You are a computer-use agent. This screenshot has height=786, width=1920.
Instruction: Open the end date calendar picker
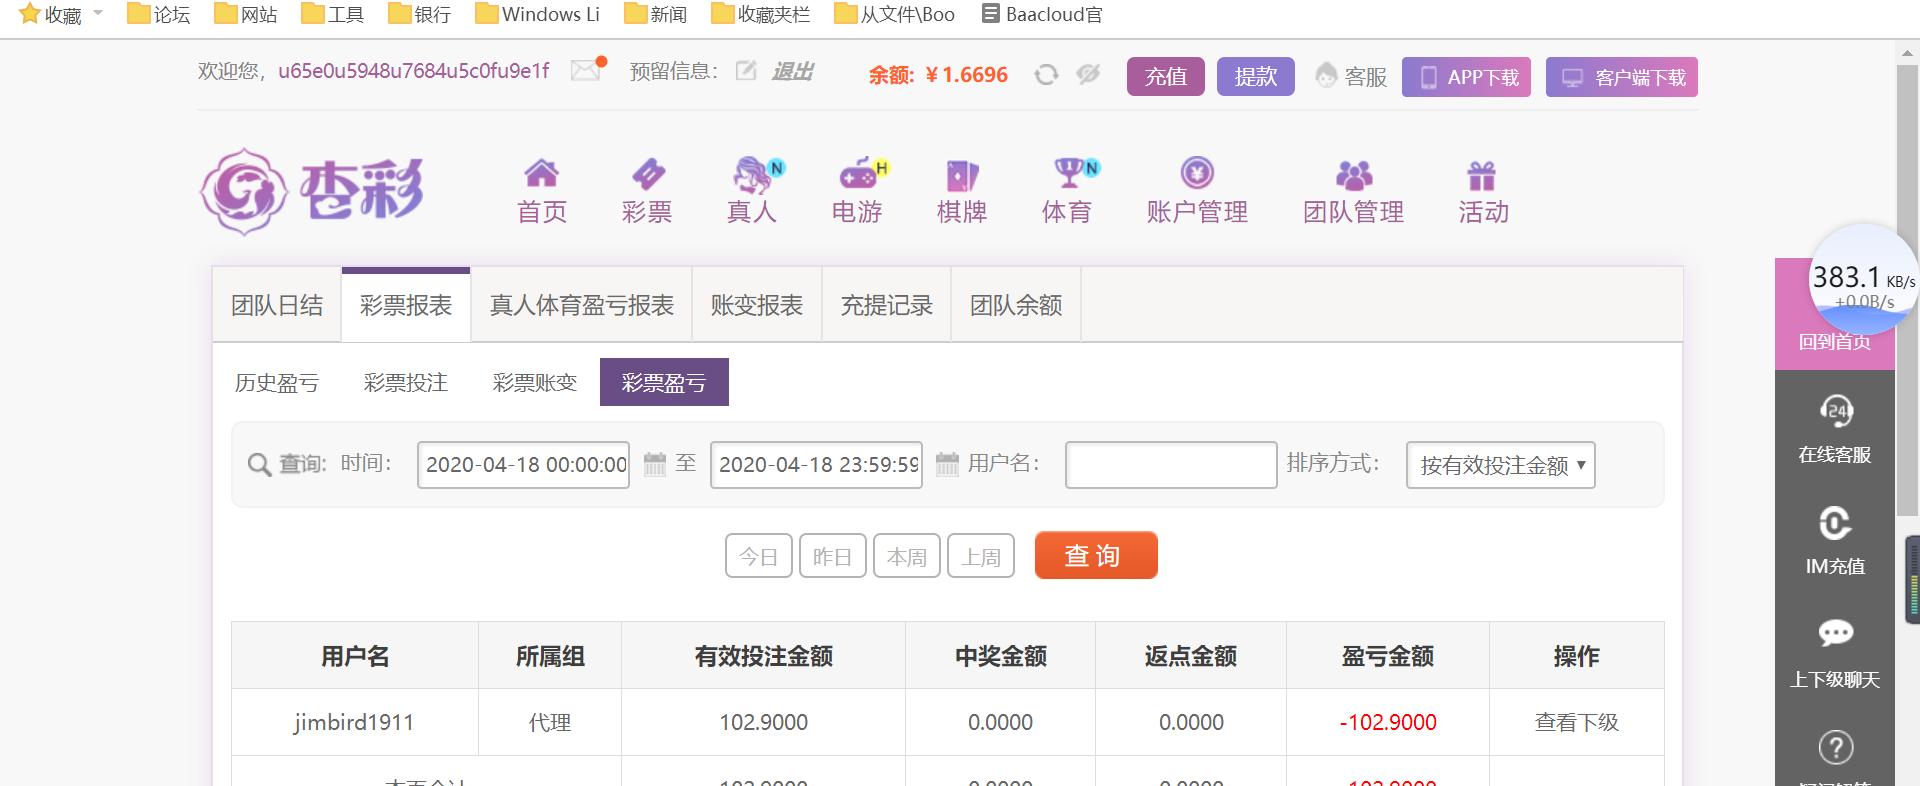point(947,464)
